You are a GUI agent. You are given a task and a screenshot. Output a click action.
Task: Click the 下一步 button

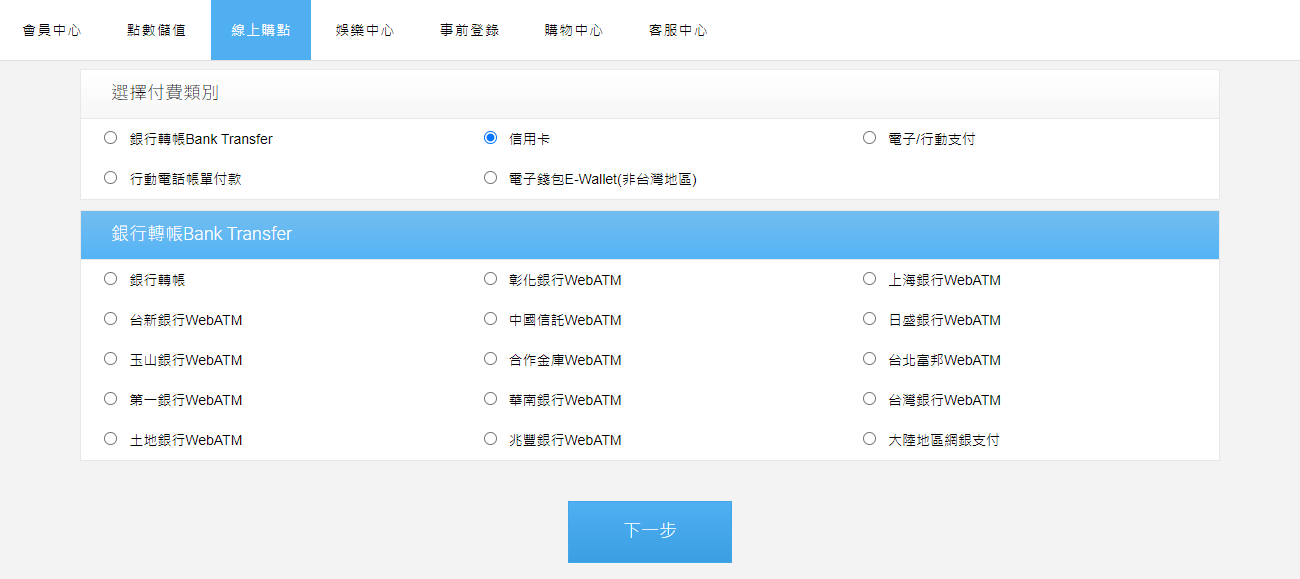(x=650, y=532)
